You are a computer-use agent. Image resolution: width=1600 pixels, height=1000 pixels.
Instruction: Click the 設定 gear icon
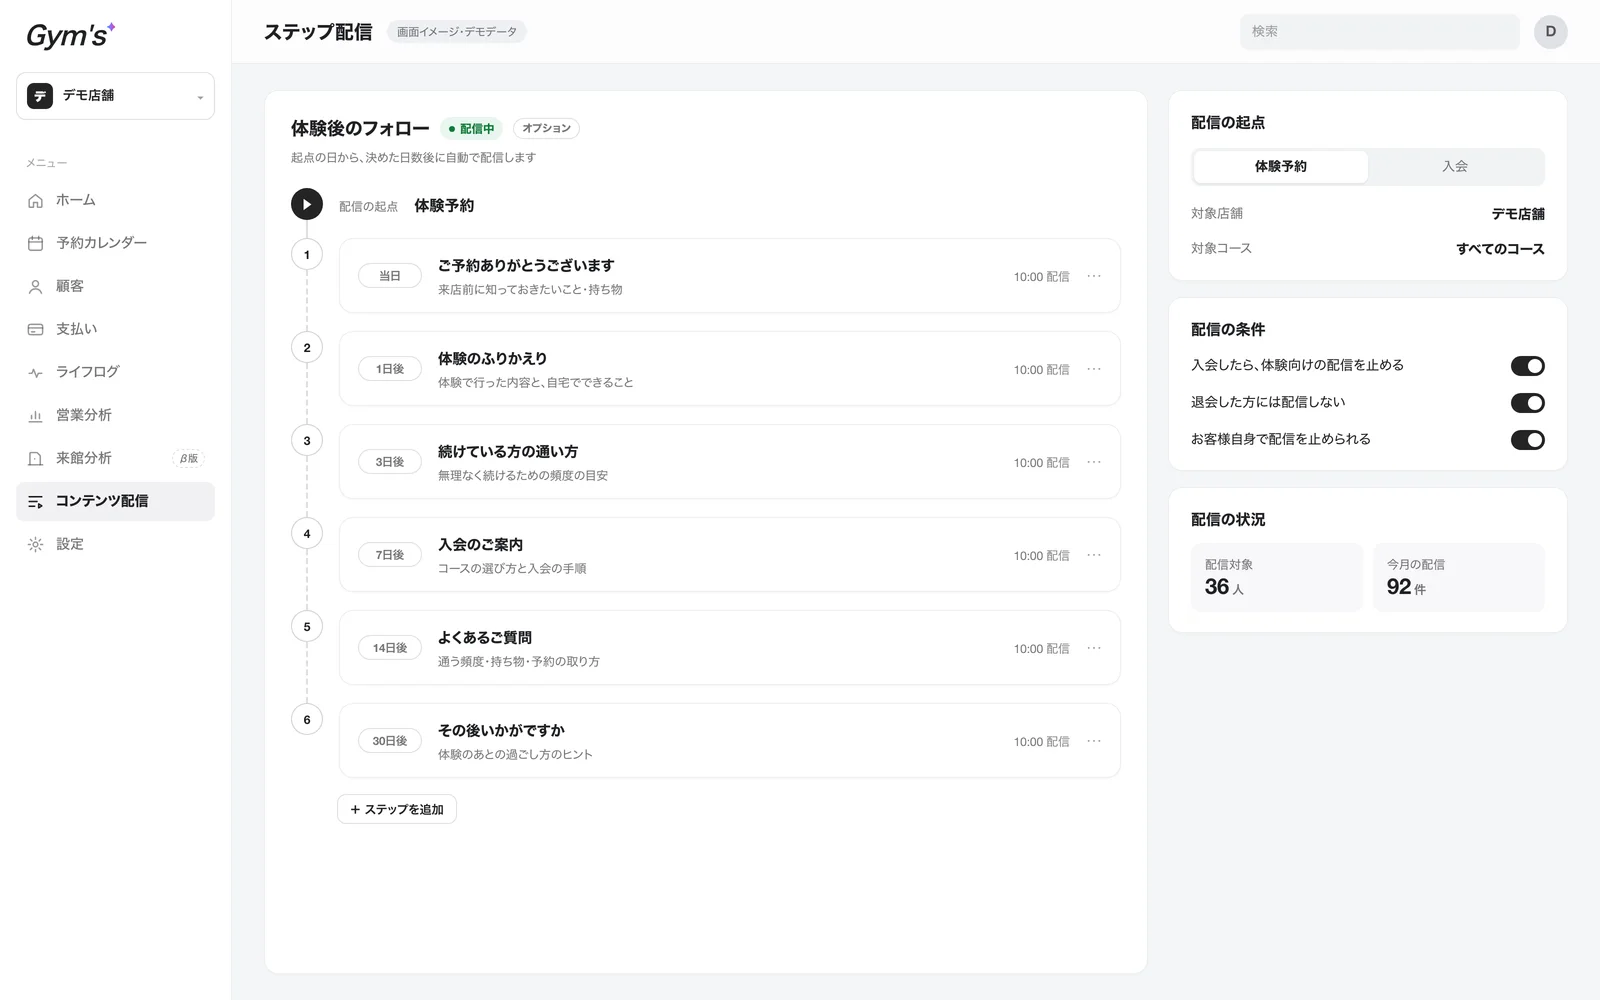36,544
